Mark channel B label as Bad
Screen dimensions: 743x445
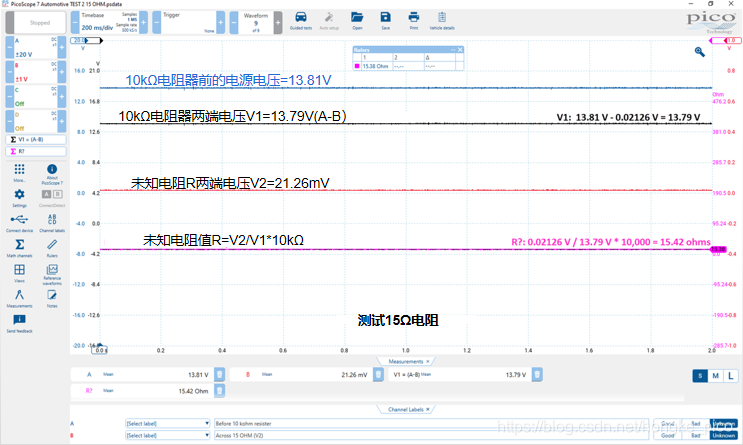(x=696, y=435)
